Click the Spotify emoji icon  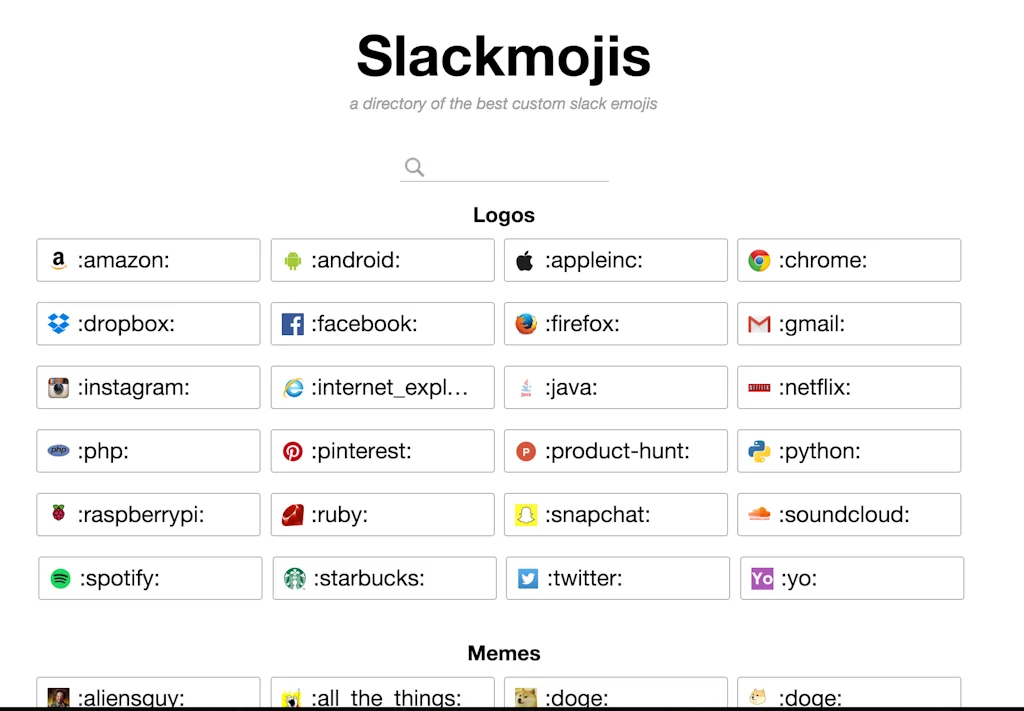60,578
